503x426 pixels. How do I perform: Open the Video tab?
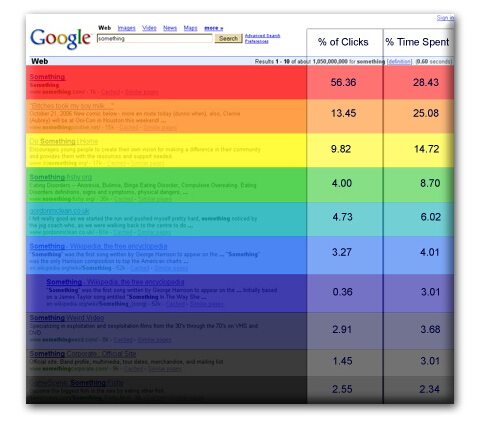149,28
